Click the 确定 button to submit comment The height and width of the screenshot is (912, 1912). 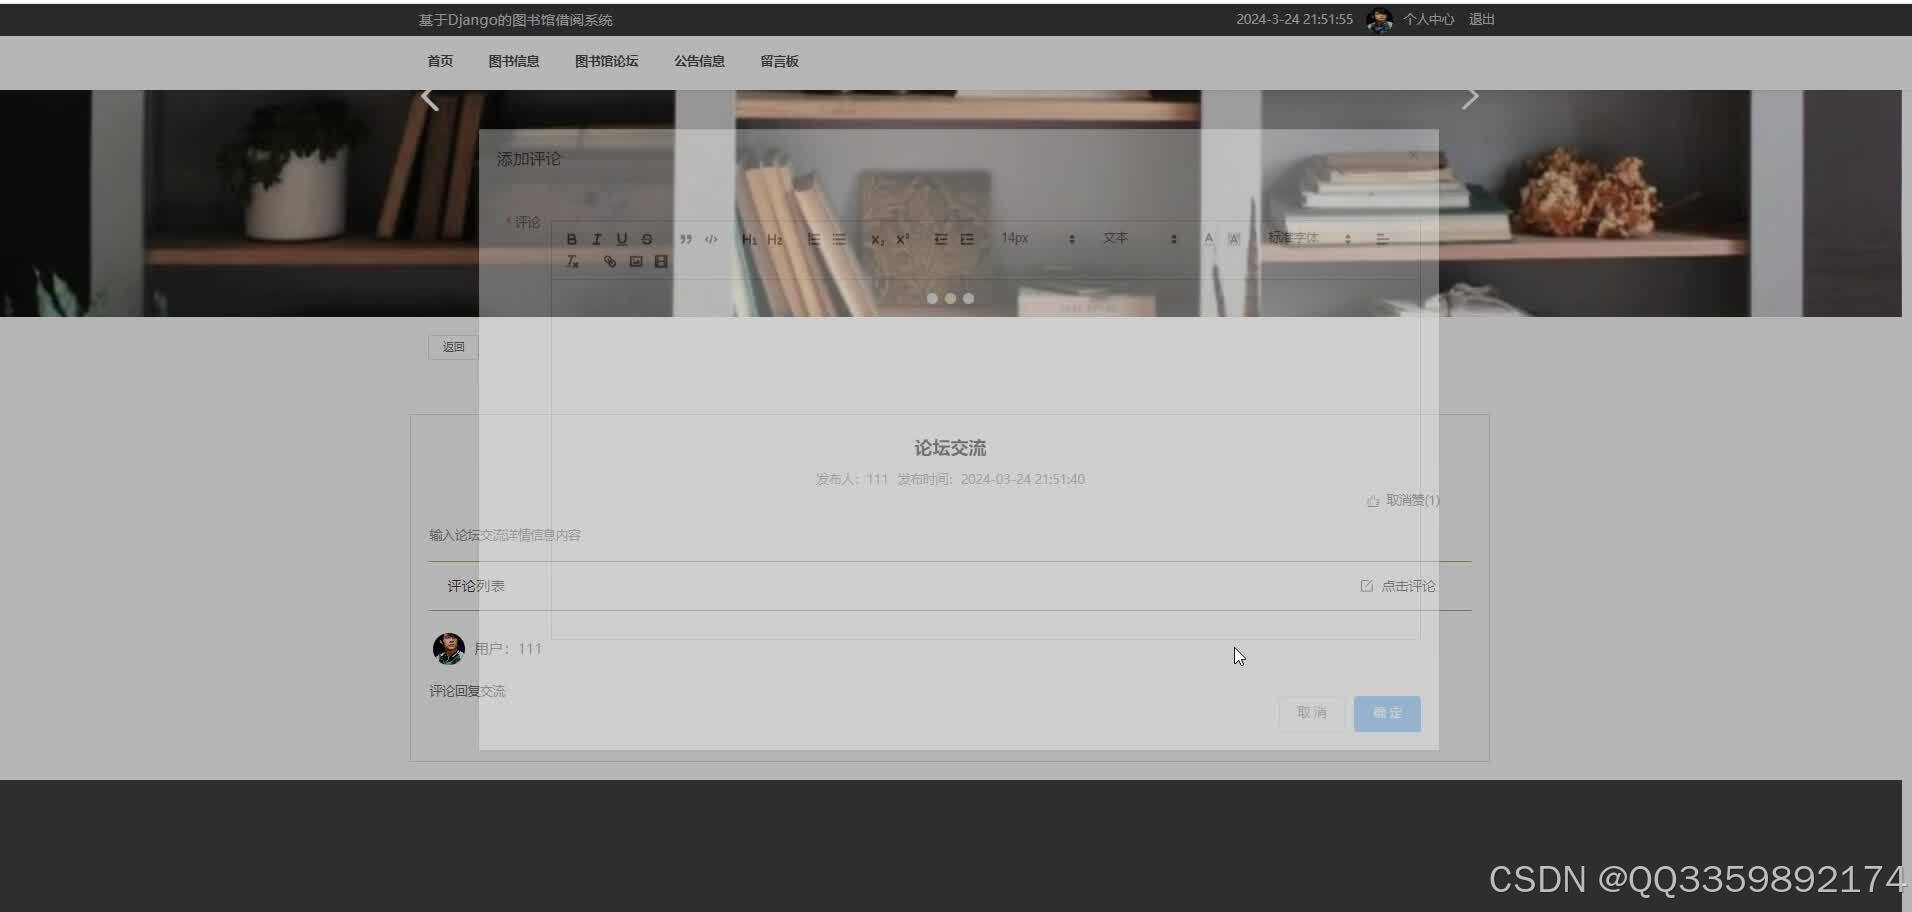tap(1387, 713)
